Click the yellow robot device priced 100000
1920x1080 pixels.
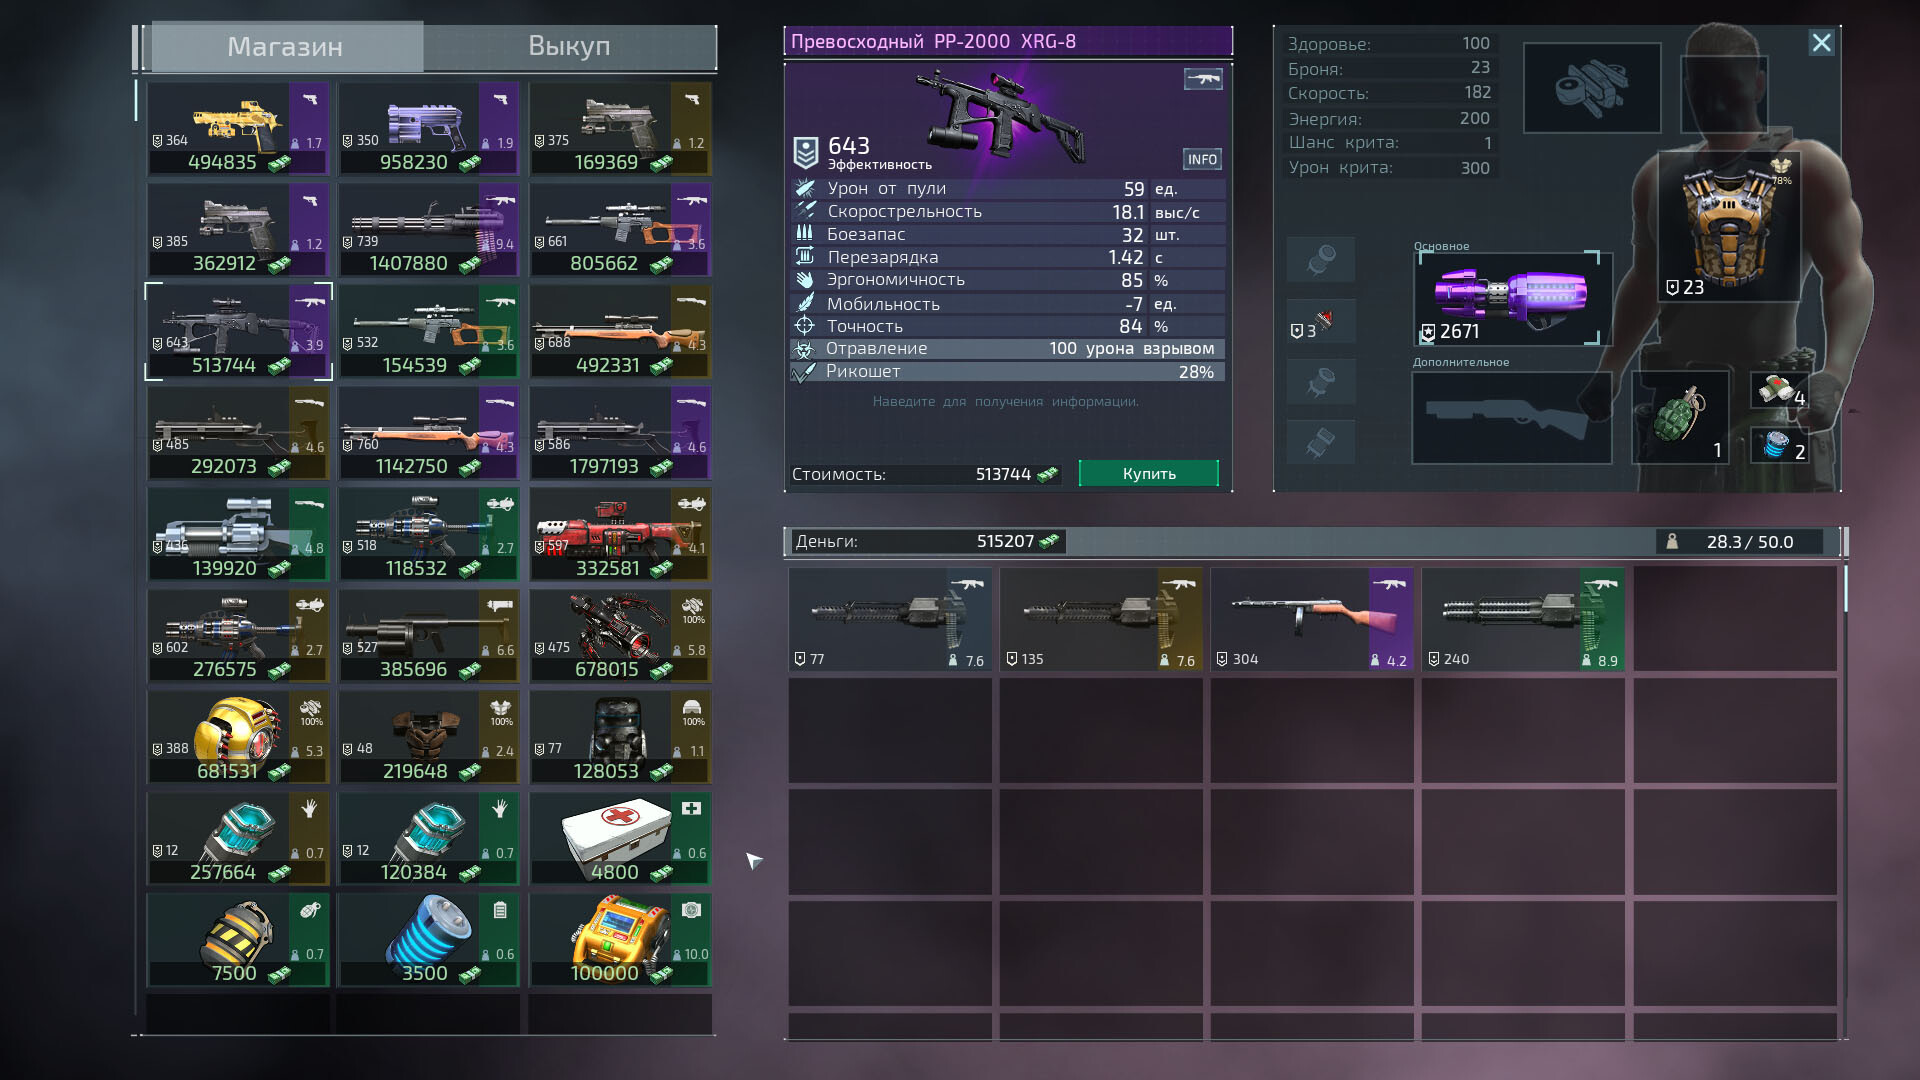pyautogui.click(x=619, y=939)
